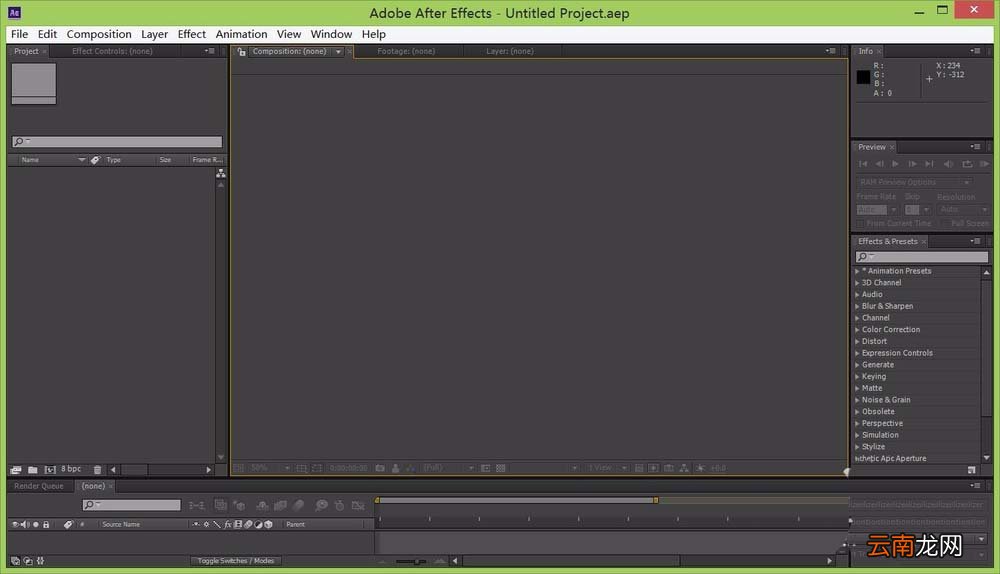Open the Effect menu

pos(191,34)
